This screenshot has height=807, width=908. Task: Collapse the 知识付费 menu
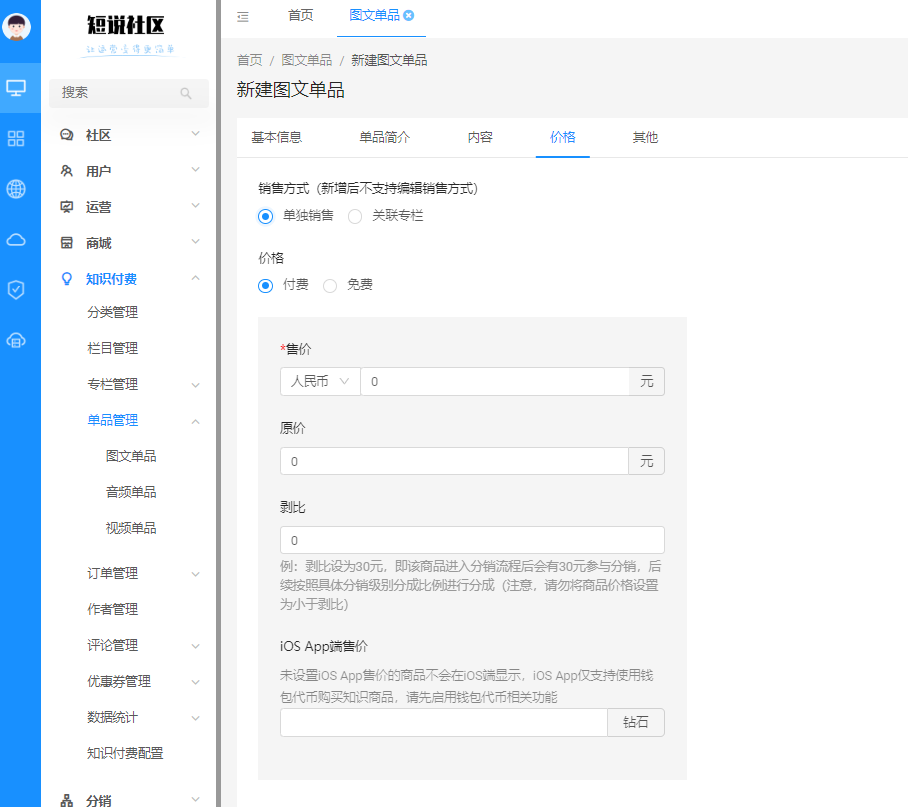coord(196,278)
